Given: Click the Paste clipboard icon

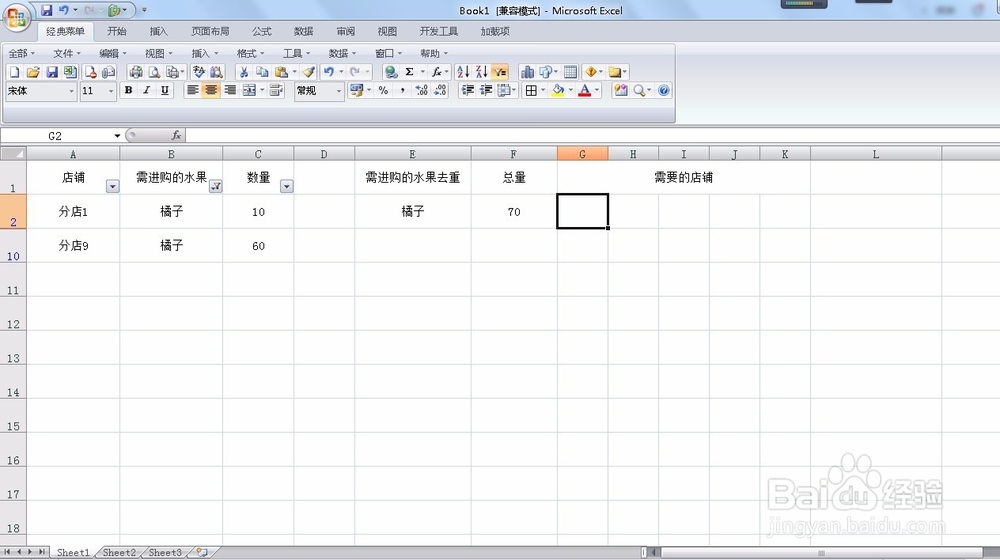Looking at the screenshot, I should pyautogui.click(x=281, y=72).
